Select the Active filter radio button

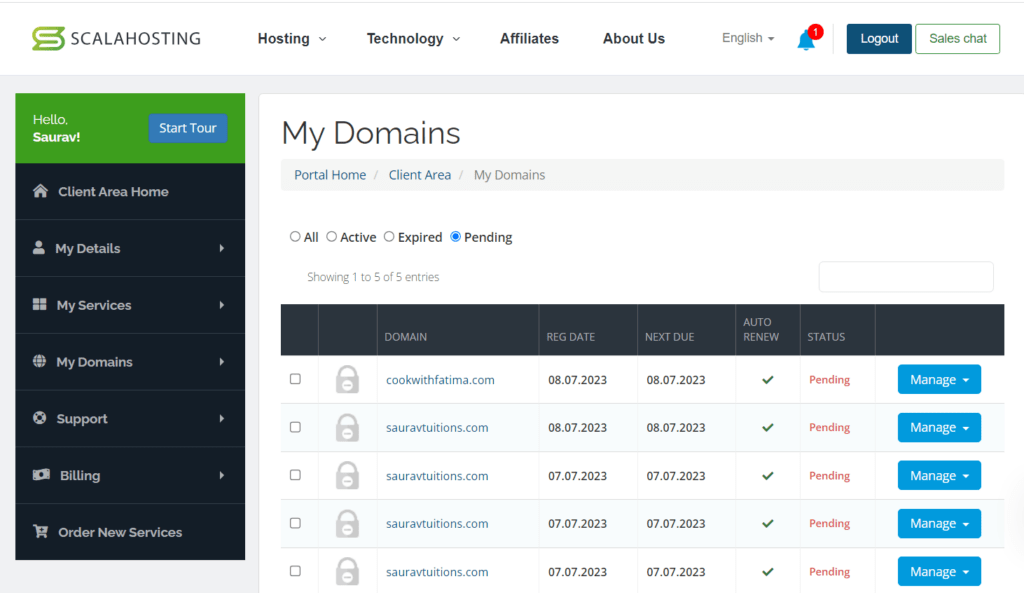click(331, 237)
